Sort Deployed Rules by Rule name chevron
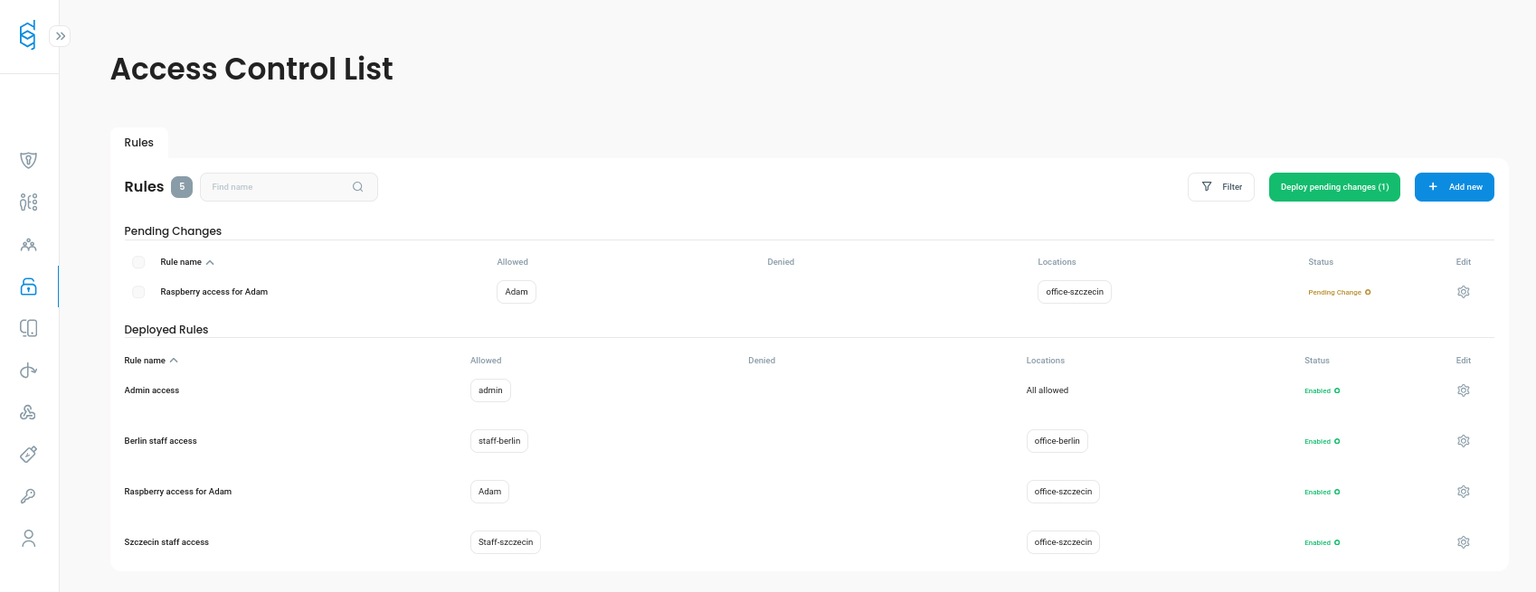Image resolution: width=1536 pixels, height=592 pixels. [176, 359]
